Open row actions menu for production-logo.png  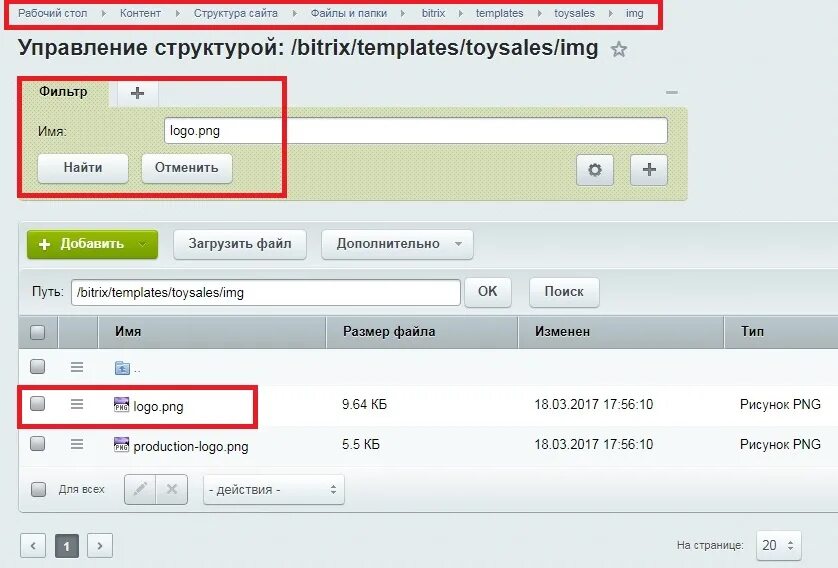(x=77, y=444)
